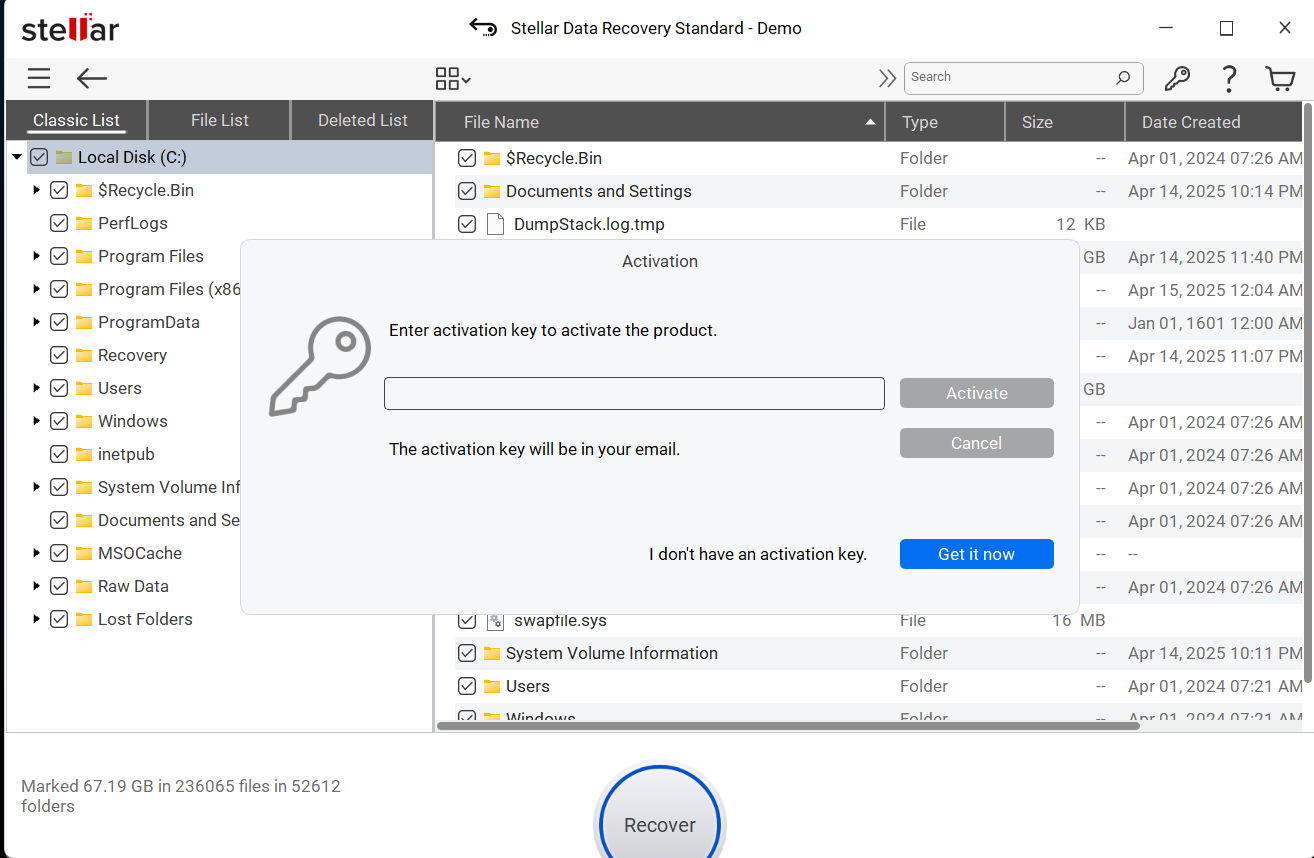This screenshot has width=1314, height=858.
Task: Expand the Users tree node
Action: pos(37,388)
